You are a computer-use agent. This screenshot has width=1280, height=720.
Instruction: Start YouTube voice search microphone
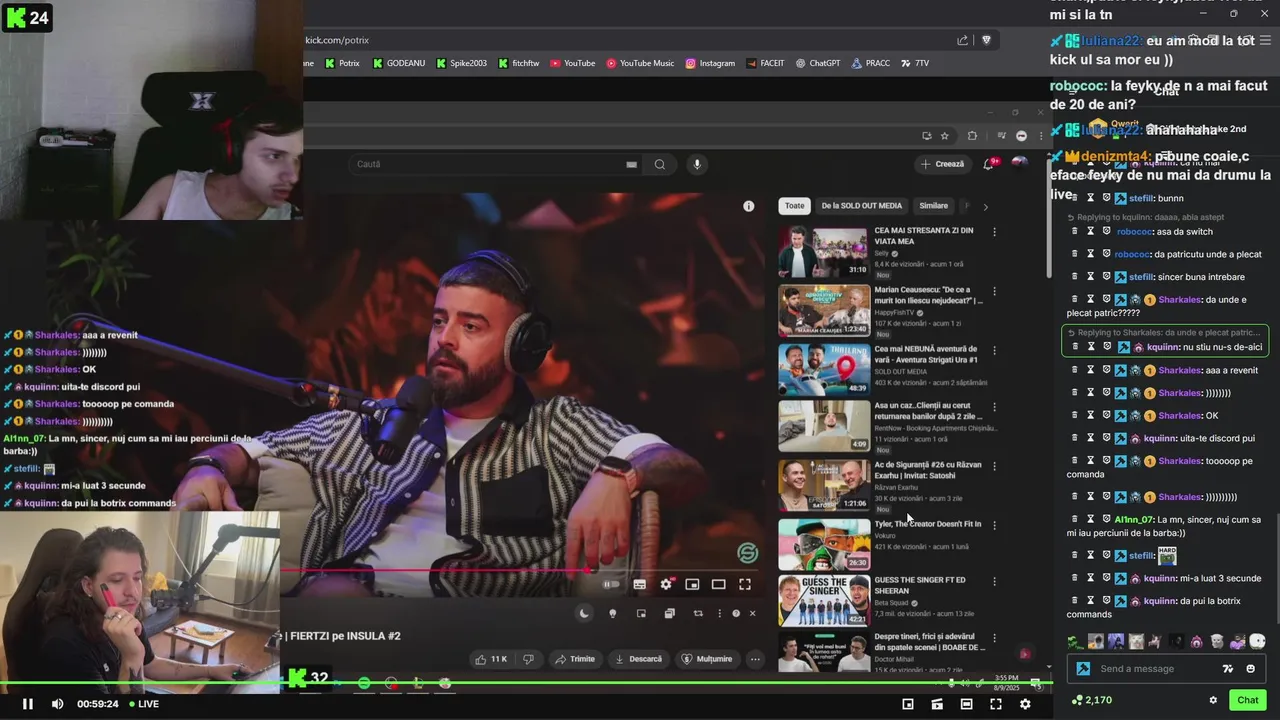coord(697,164)
